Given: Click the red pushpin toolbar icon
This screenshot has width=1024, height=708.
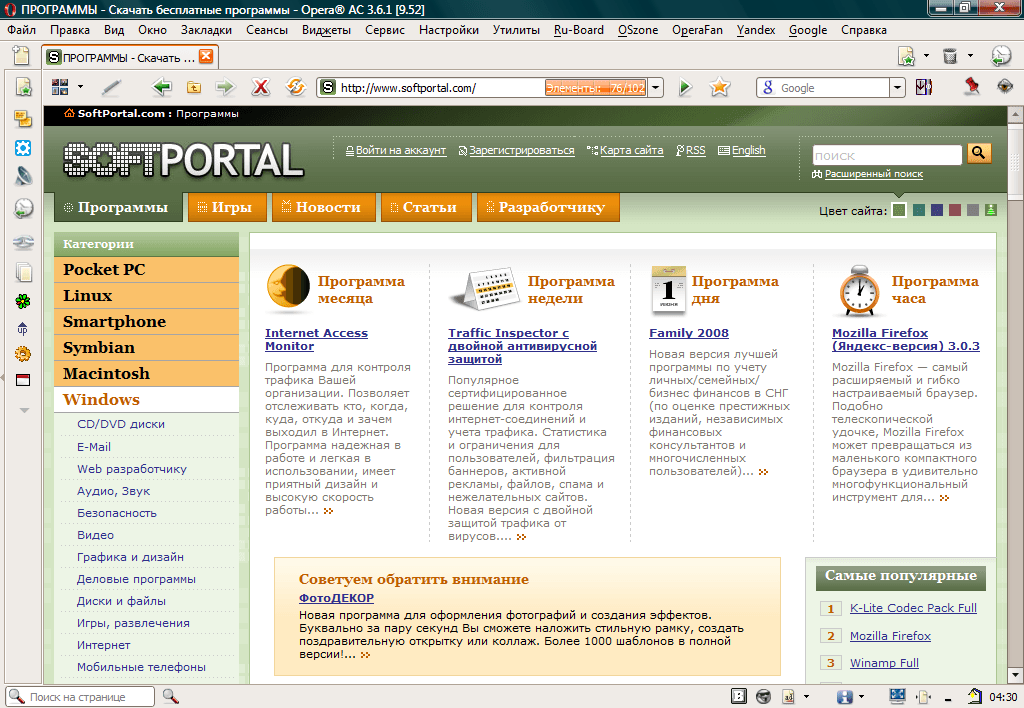Looking at the screenshot, I should click(x=972, y=86).
